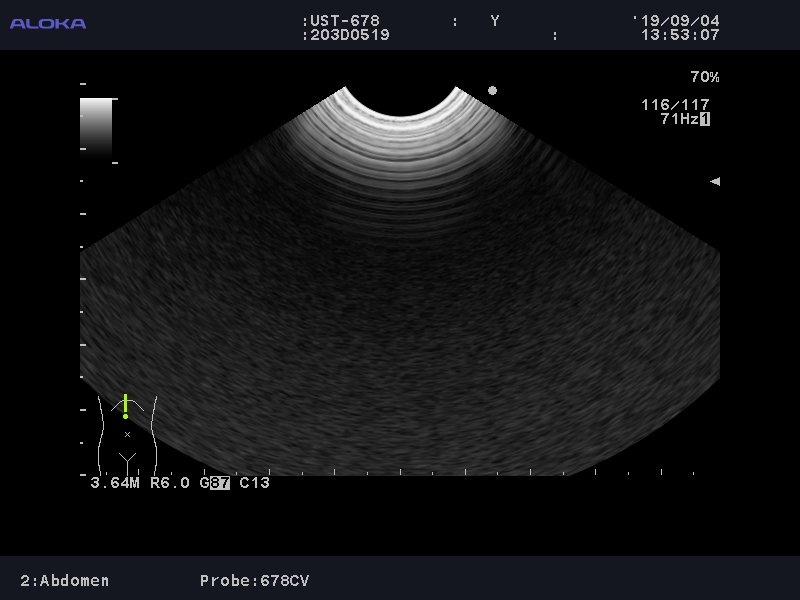Click the grayscale bar gradient
The image size is (800, 600).
(x=96, y=127)
